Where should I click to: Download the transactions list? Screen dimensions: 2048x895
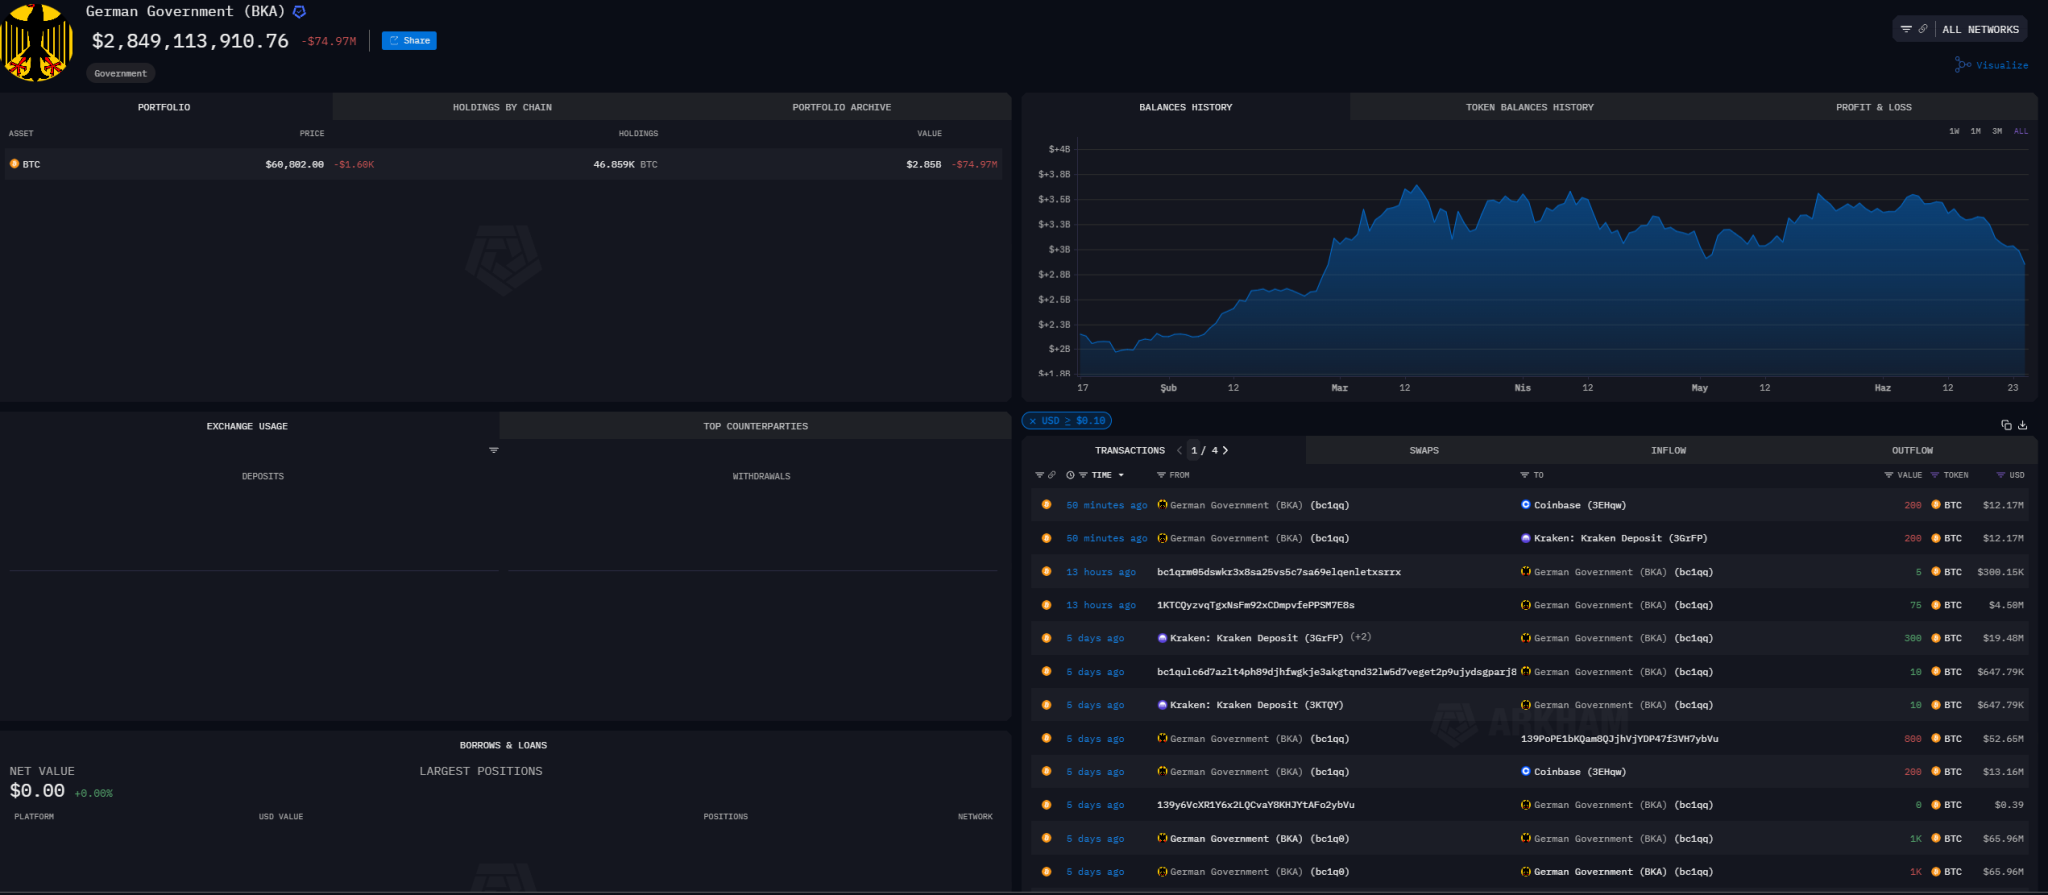2023,425
